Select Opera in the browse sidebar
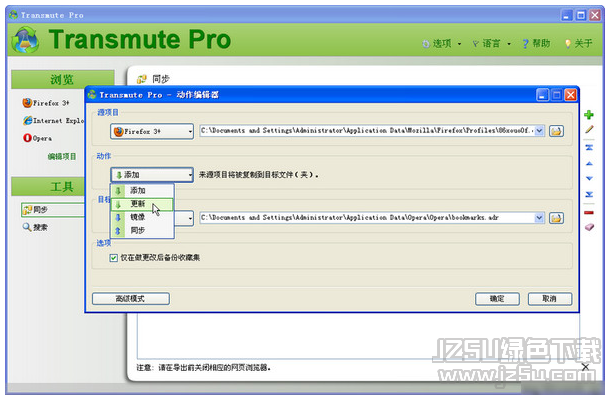The width and height of the screenshot is (614, 402). coord(38,138)
